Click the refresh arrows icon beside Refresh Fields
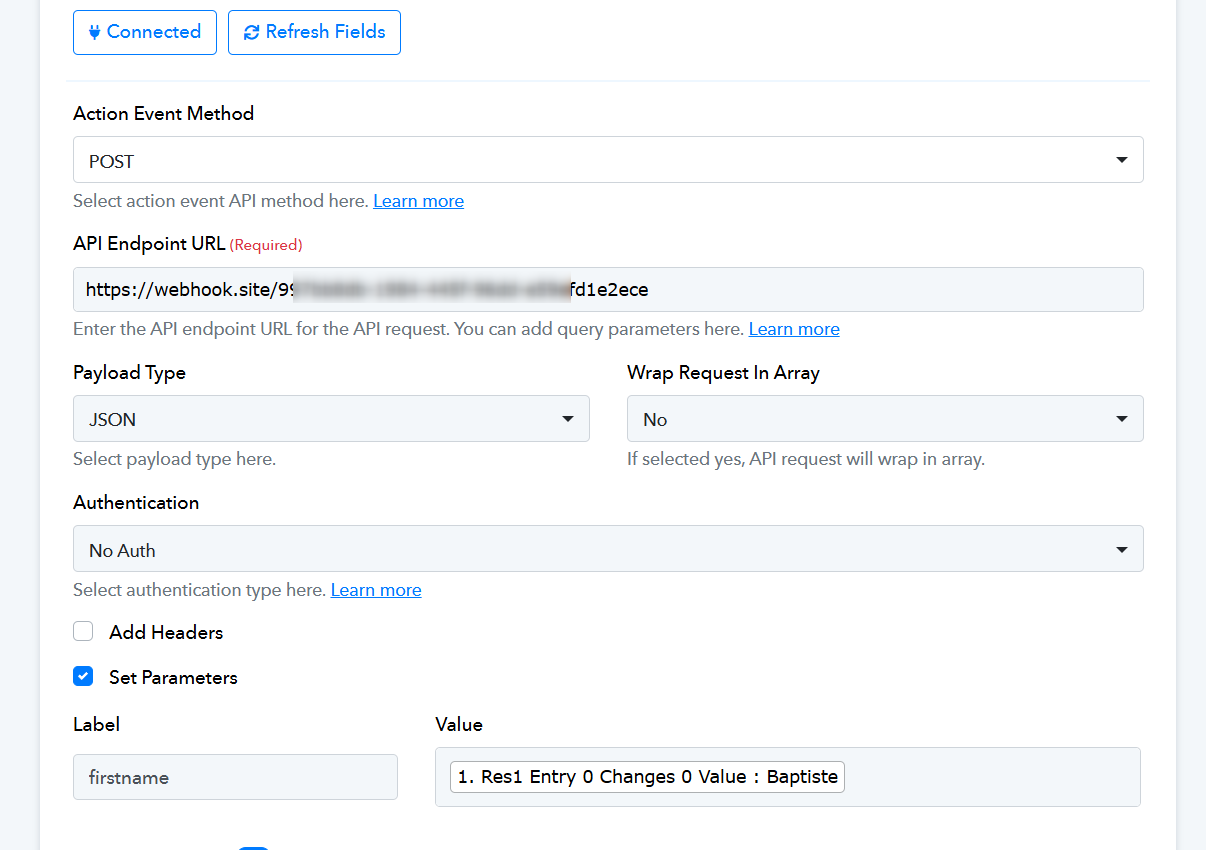Viewport: 1206px width, 850px height. tap(251, 32)
